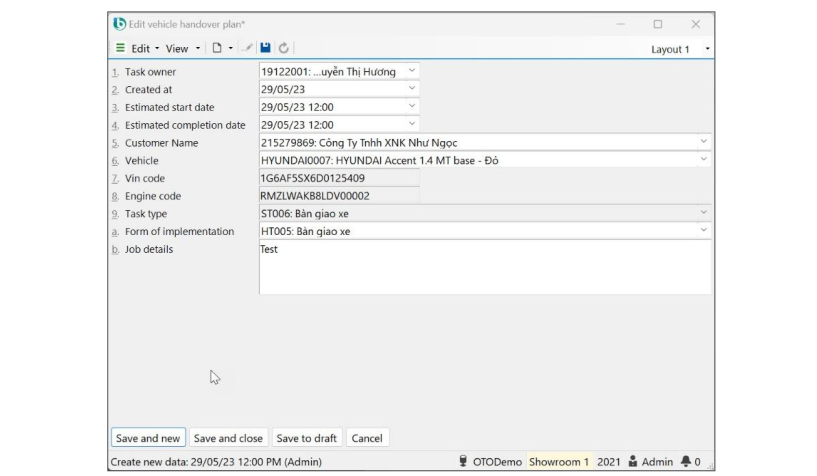Click the greyed-out edit pencil icon
The image size is (817, 476).
[247, 48]
